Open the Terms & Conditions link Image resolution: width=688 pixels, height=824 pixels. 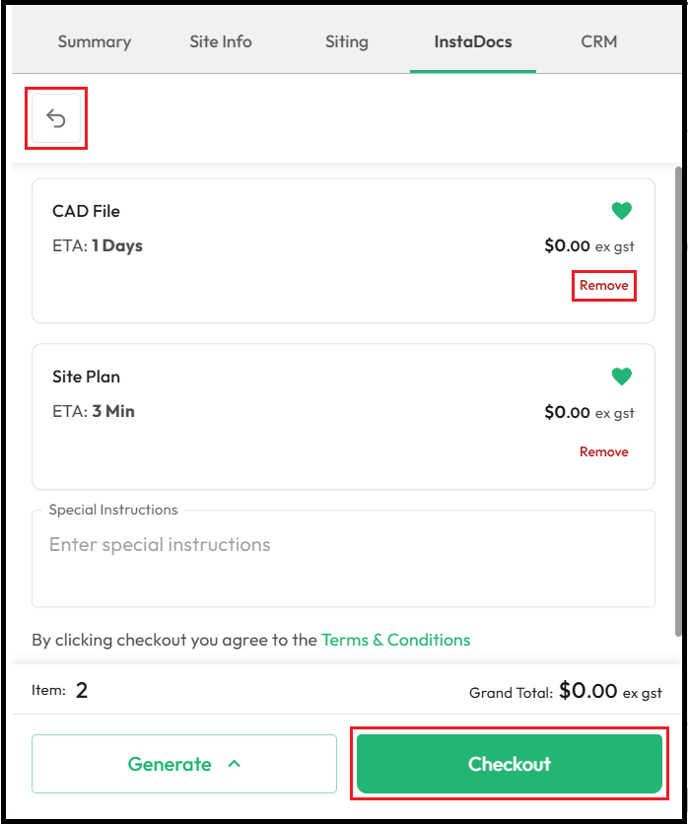click(x=396, y=640)
